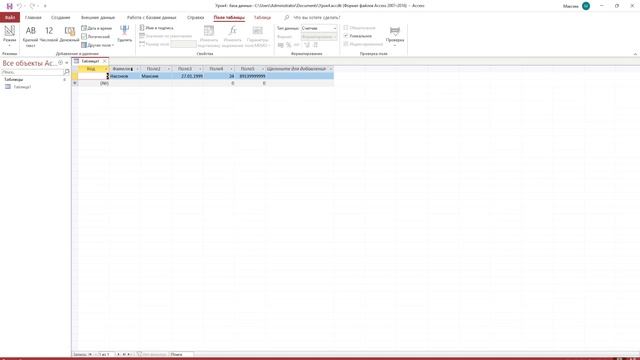Select the Максим cell

[156, 76]
